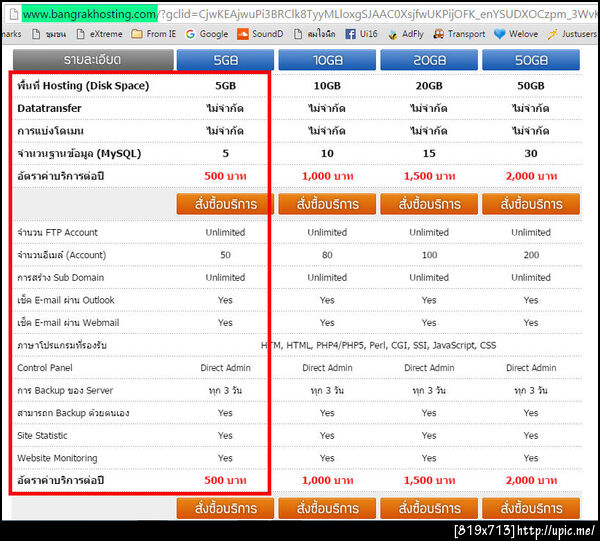
Task: Order the 5GB plan with upper orange button
Action: (225, 204)
